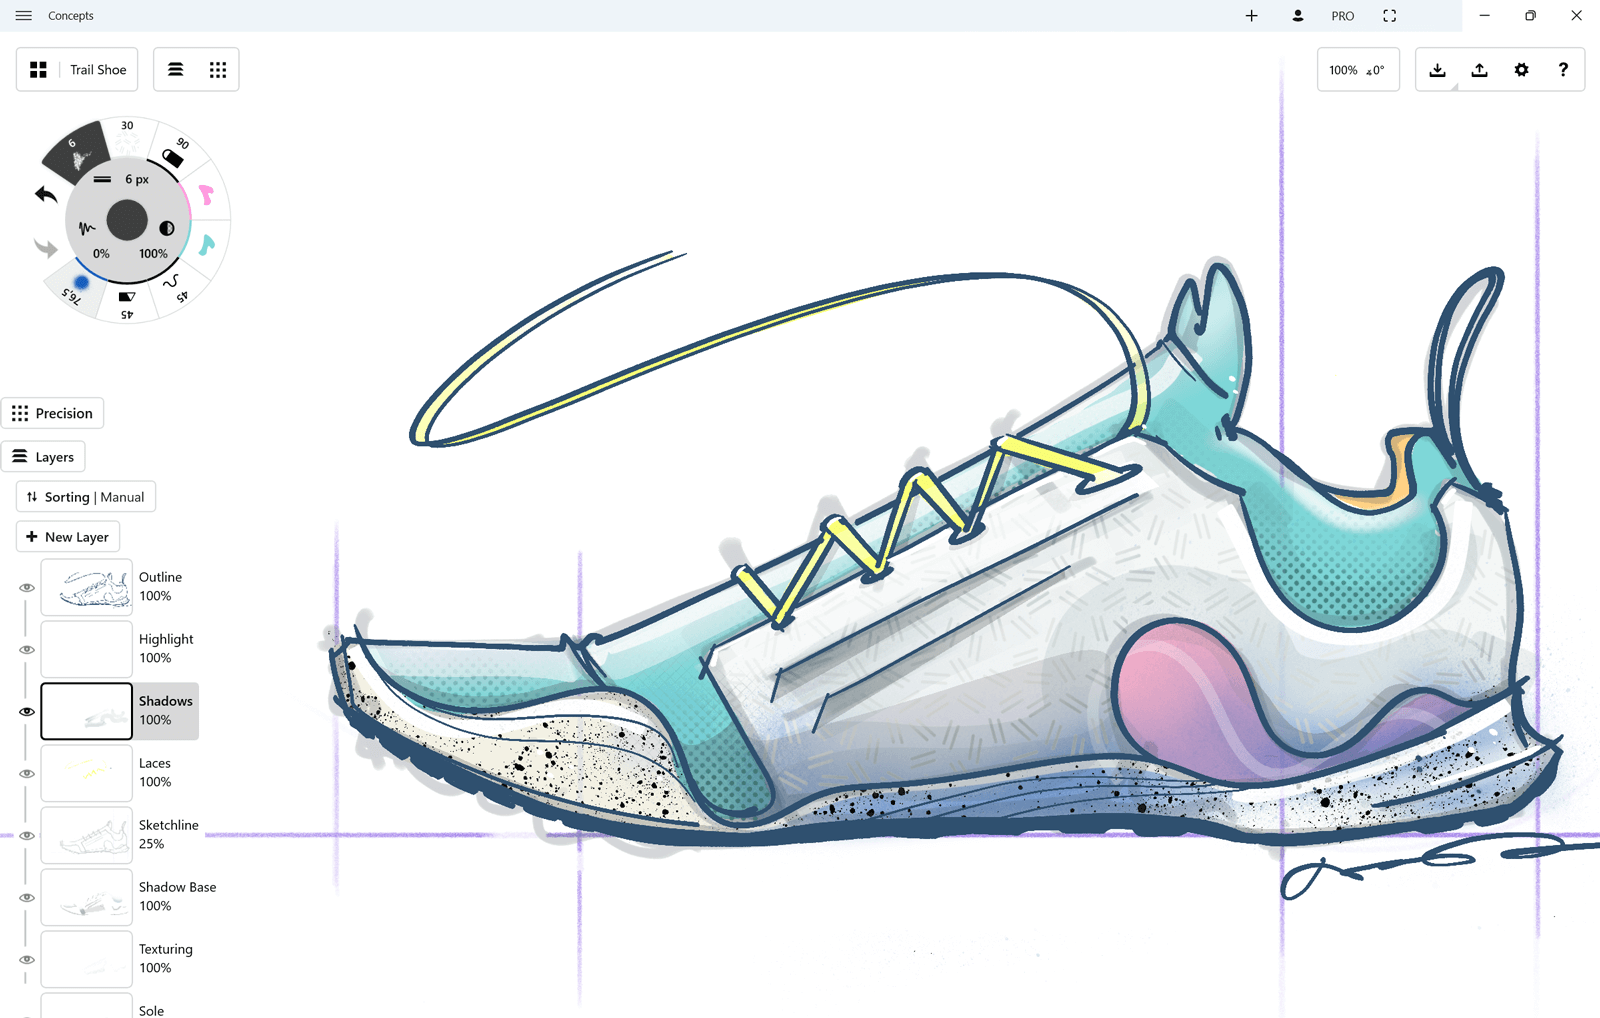Open the help question mark
The height and width of the screenshot is (1018, 1600).
tap(1563, 70)
